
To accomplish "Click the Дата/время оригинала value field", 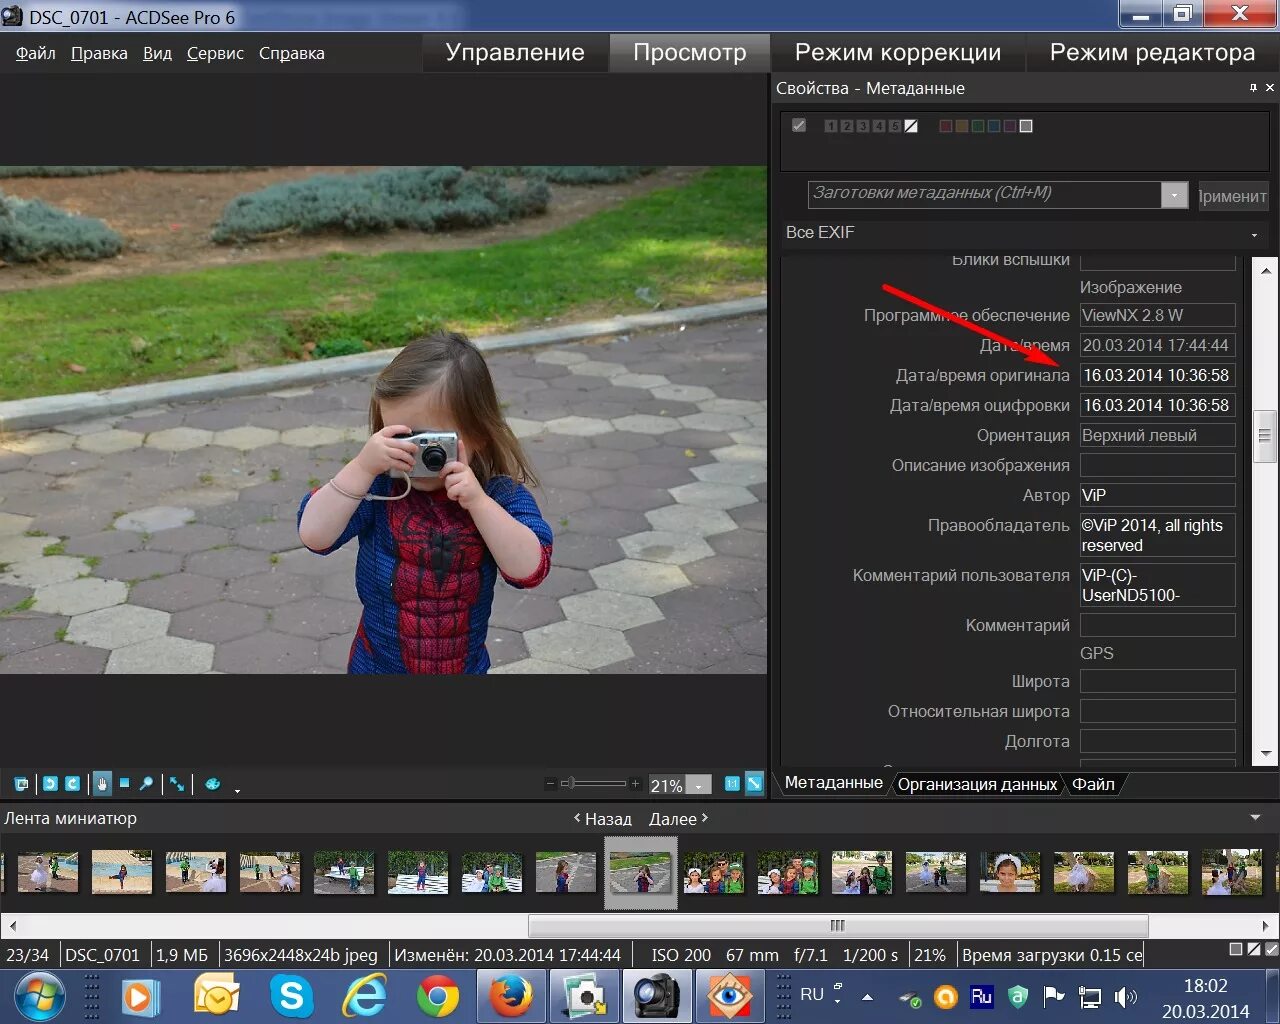I will (1158, 375).
